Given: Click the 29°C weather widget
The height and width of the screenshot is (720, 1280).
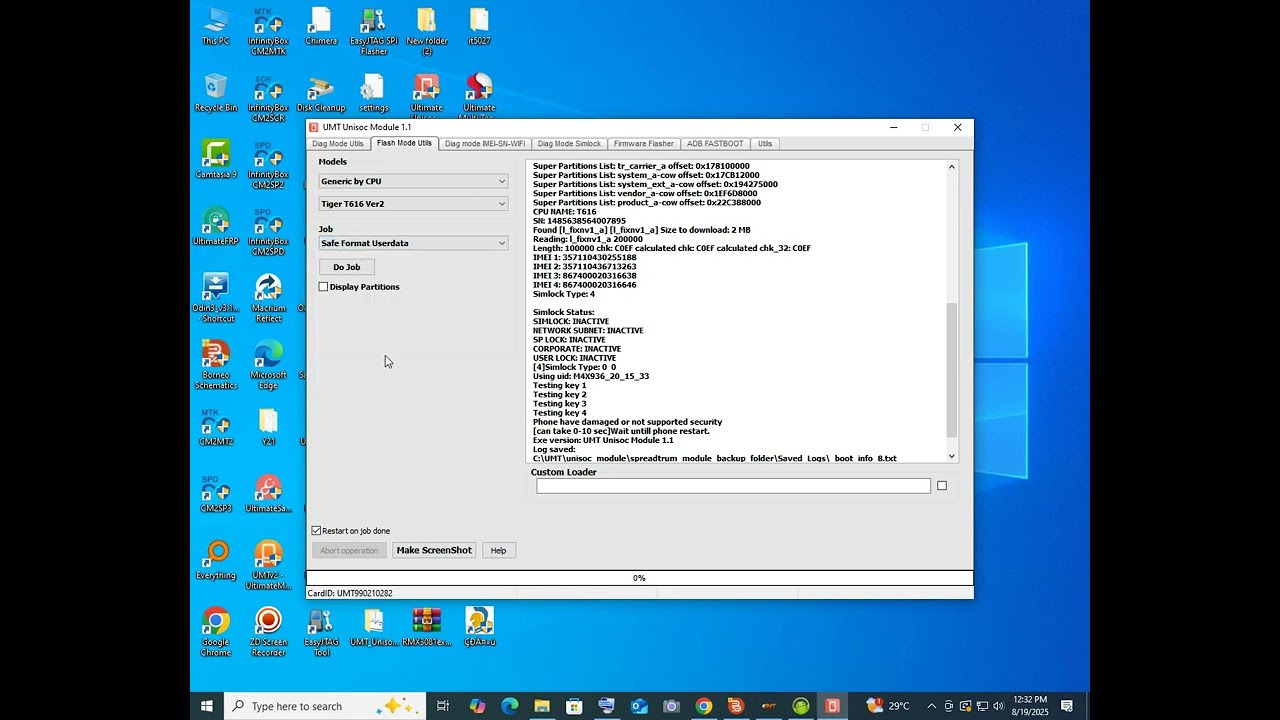Looking at the screenshot, I should (x=888, y=706).
